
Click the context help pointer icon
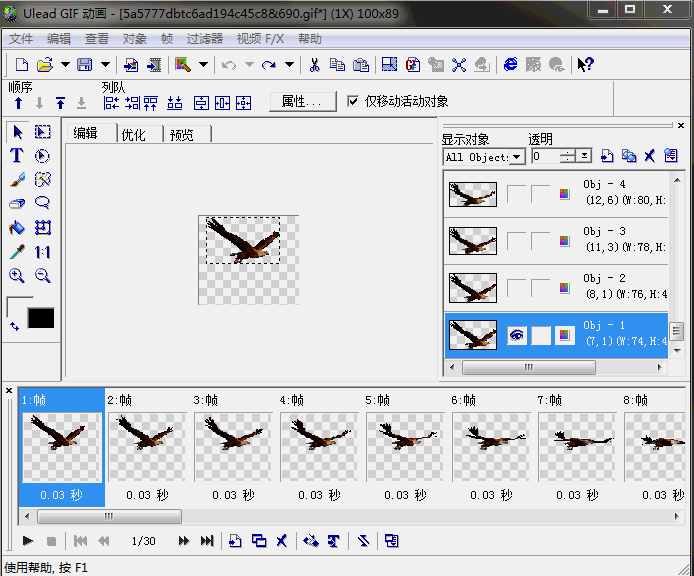click(585, 65)
